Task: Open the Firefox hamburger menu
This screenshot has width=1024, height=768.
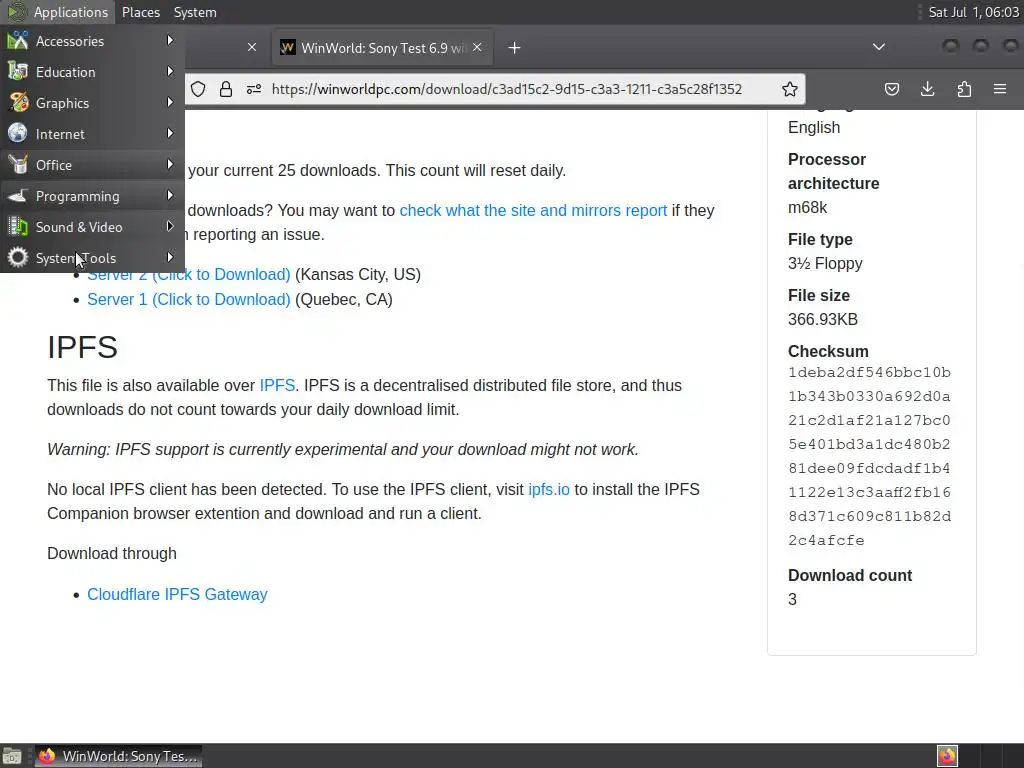Action: pos(1000,89)
